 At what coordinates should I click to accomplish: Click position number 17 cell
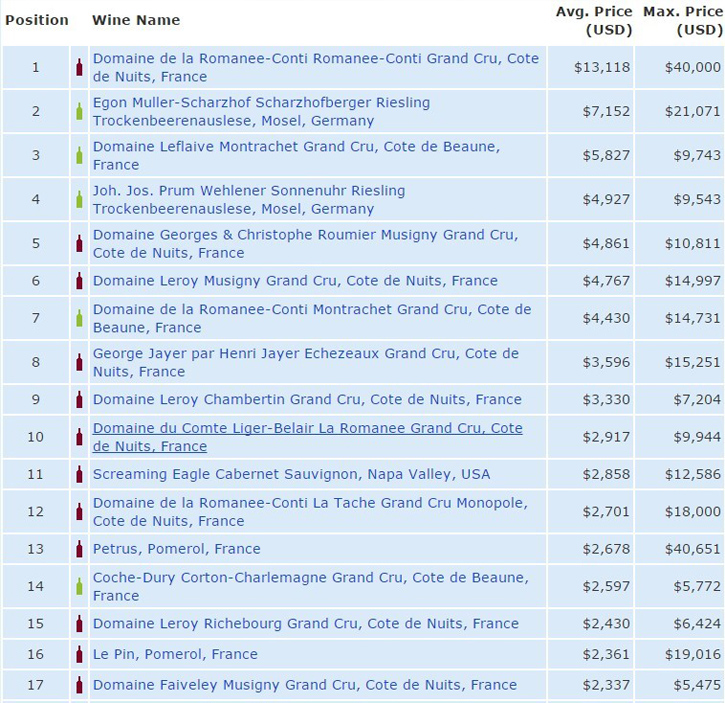coord(36,685)
